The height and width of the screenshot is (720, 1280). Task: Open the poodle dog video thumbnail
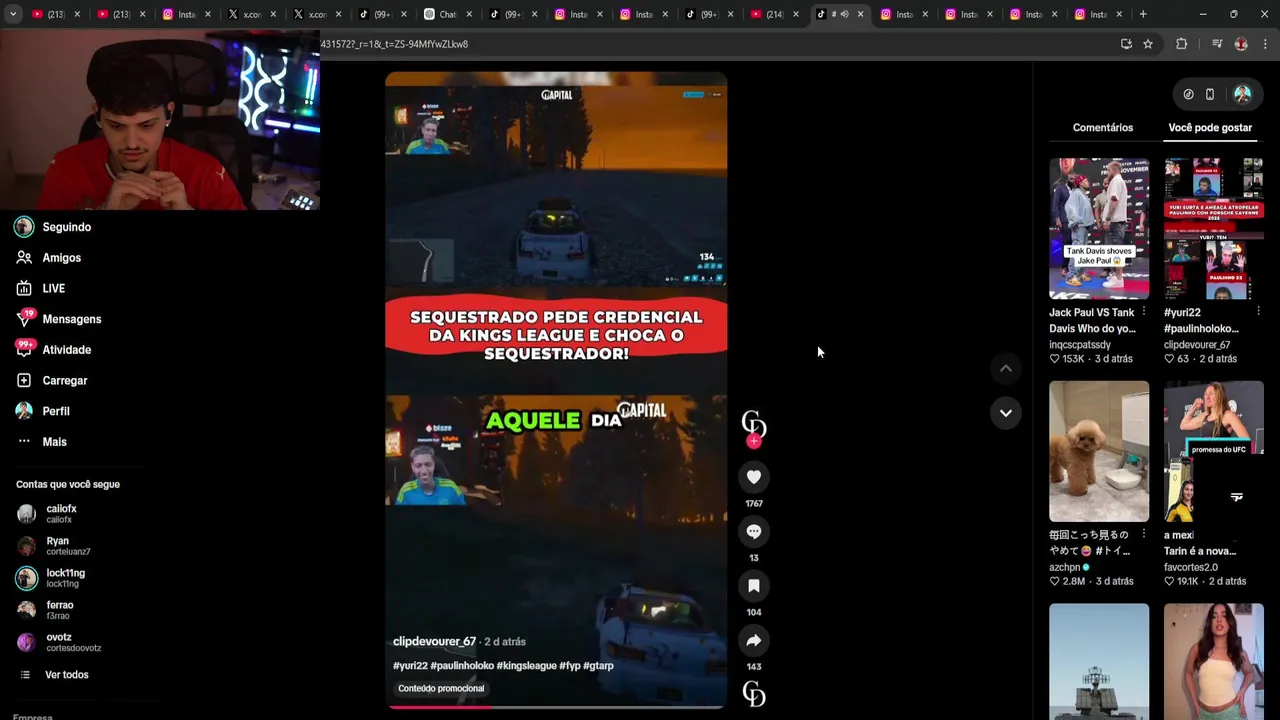pyautogui.click(x=1099, y=451)
